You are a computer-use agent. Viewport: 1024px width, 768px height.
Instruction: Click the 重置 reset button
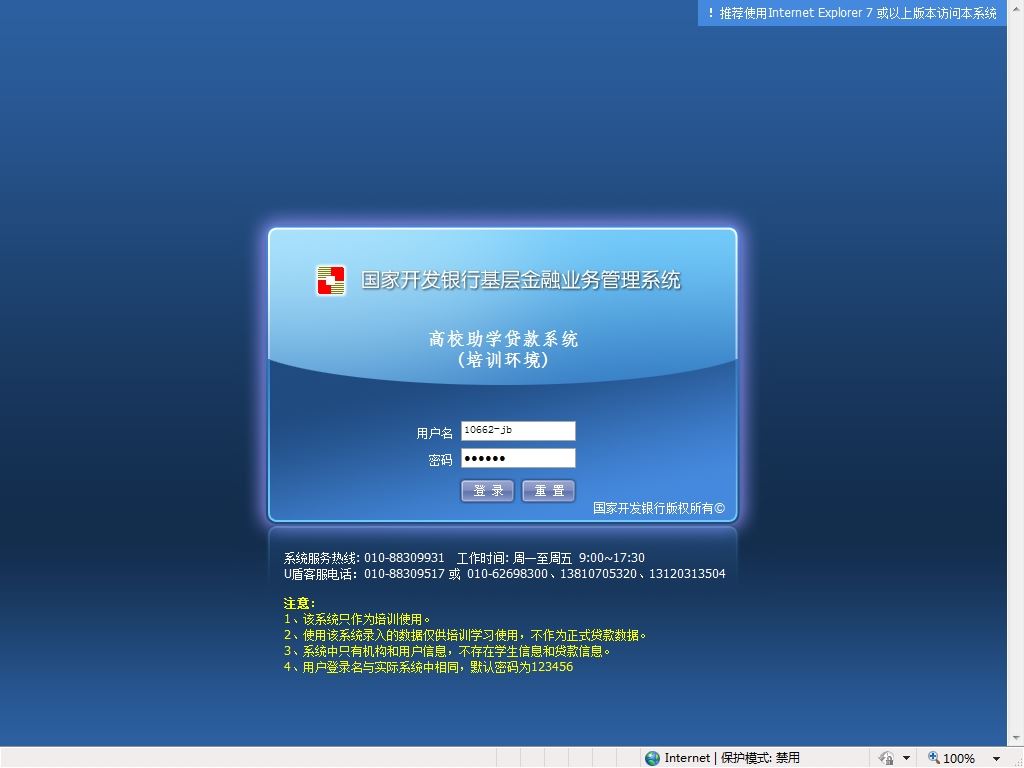pyautogui.click(x=549, y=490)
